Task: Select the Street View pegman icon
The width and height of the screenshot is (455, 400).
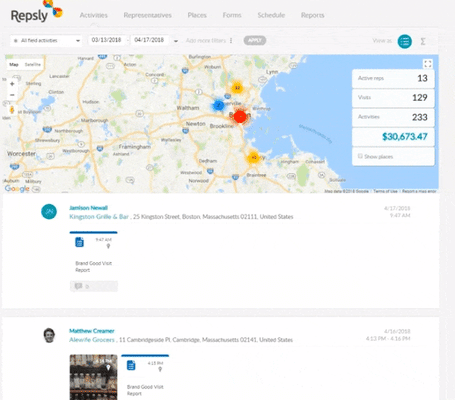Action: point(12,110)
